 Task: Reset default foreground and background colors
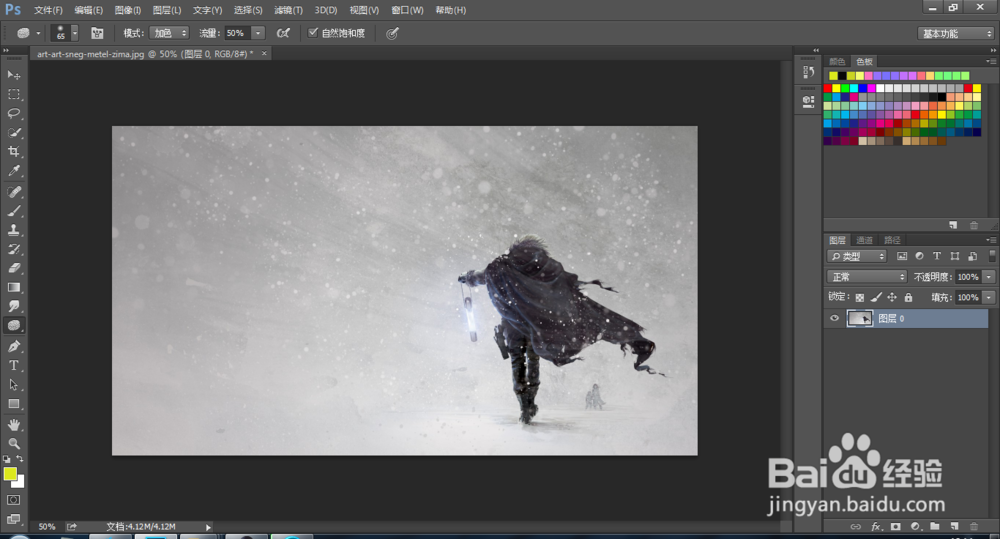(x=6, y=459)
